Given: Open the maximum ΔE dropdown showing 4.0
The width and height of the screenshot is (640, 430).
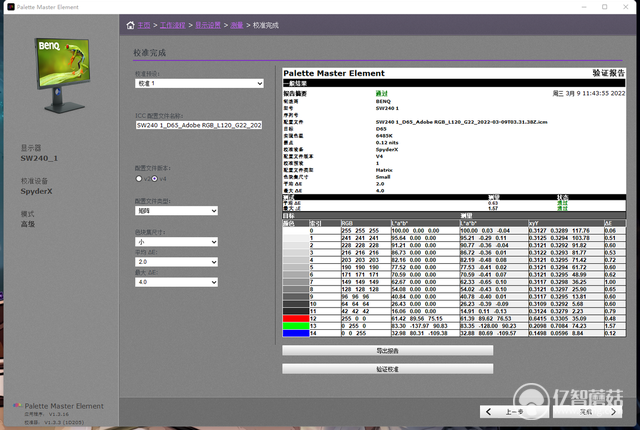Looking at the screenshot, I should [x=176, y=282].
